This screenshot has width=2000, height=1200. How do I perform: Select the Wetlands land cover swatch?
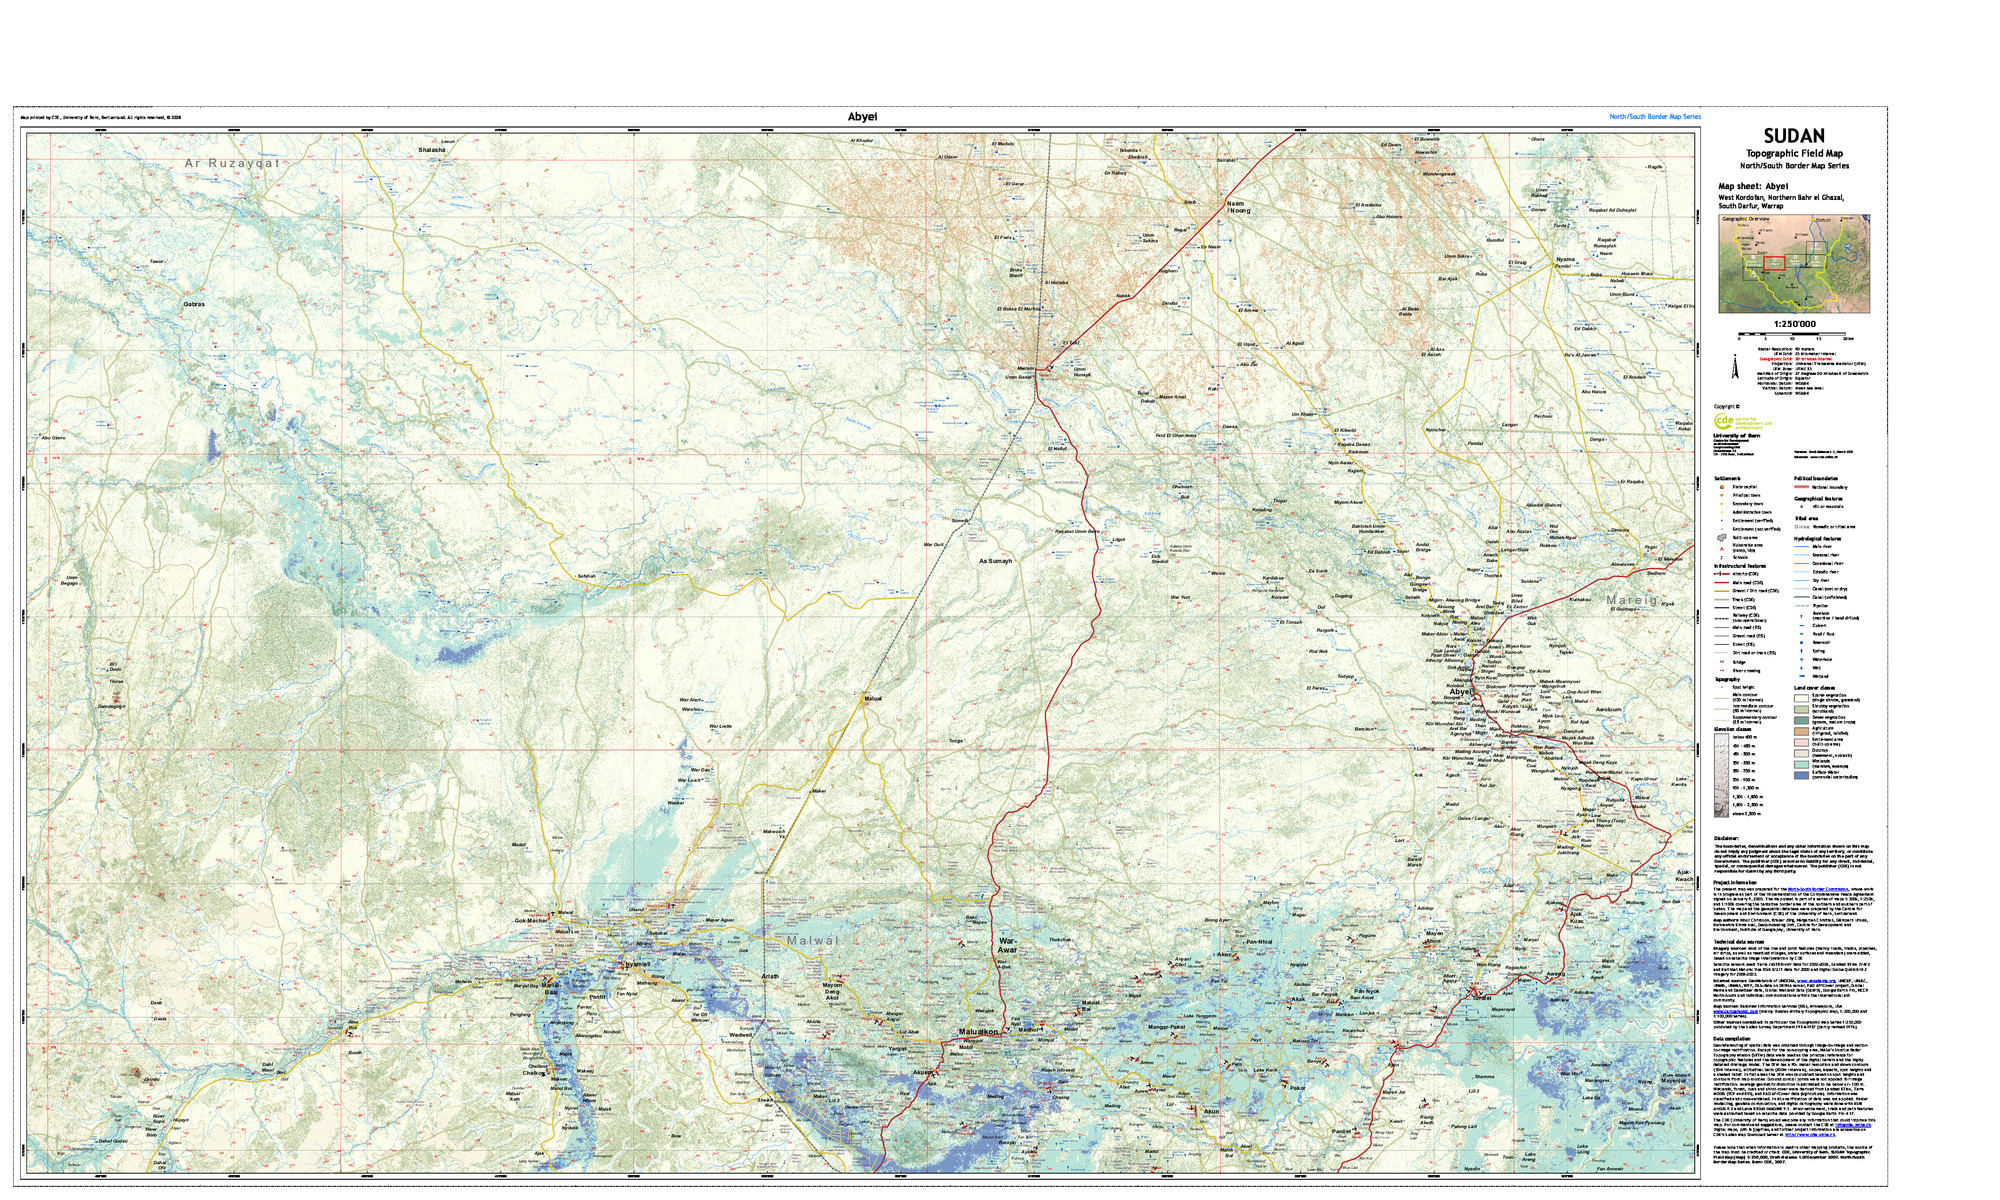pos(1801,764)
